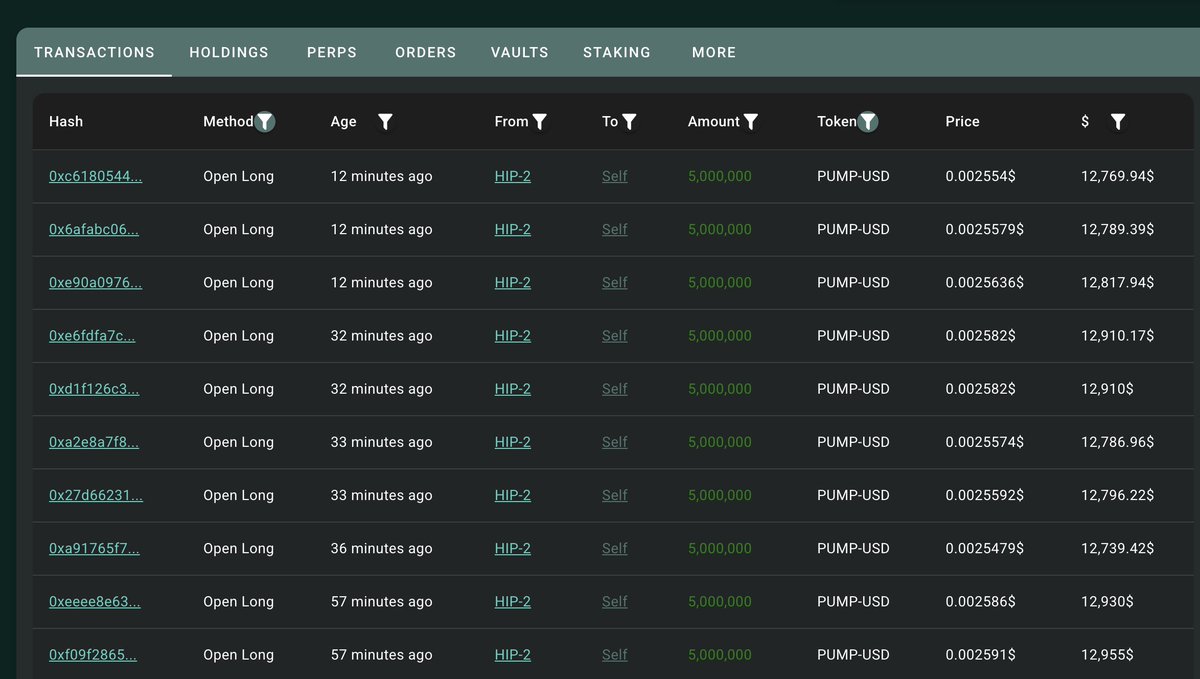
Task: Select dollar value 12,796.22$
Action: [1117, 495]
